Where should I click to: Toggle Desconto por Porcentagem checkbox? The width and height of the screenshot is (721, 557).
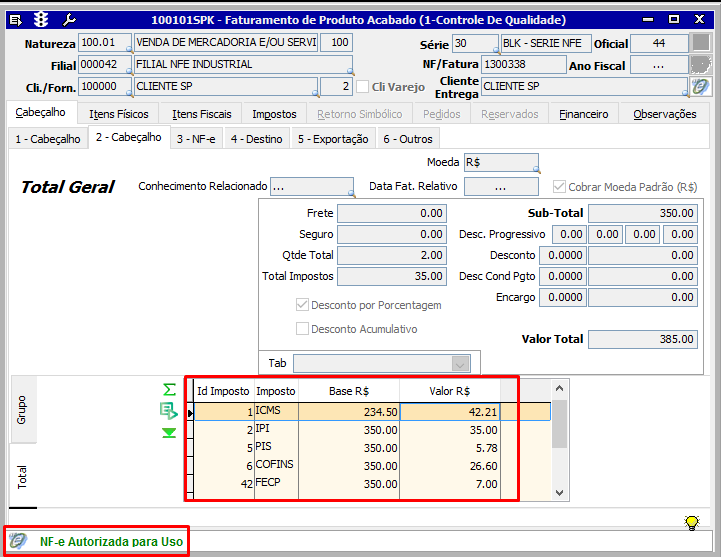[302, 305]
